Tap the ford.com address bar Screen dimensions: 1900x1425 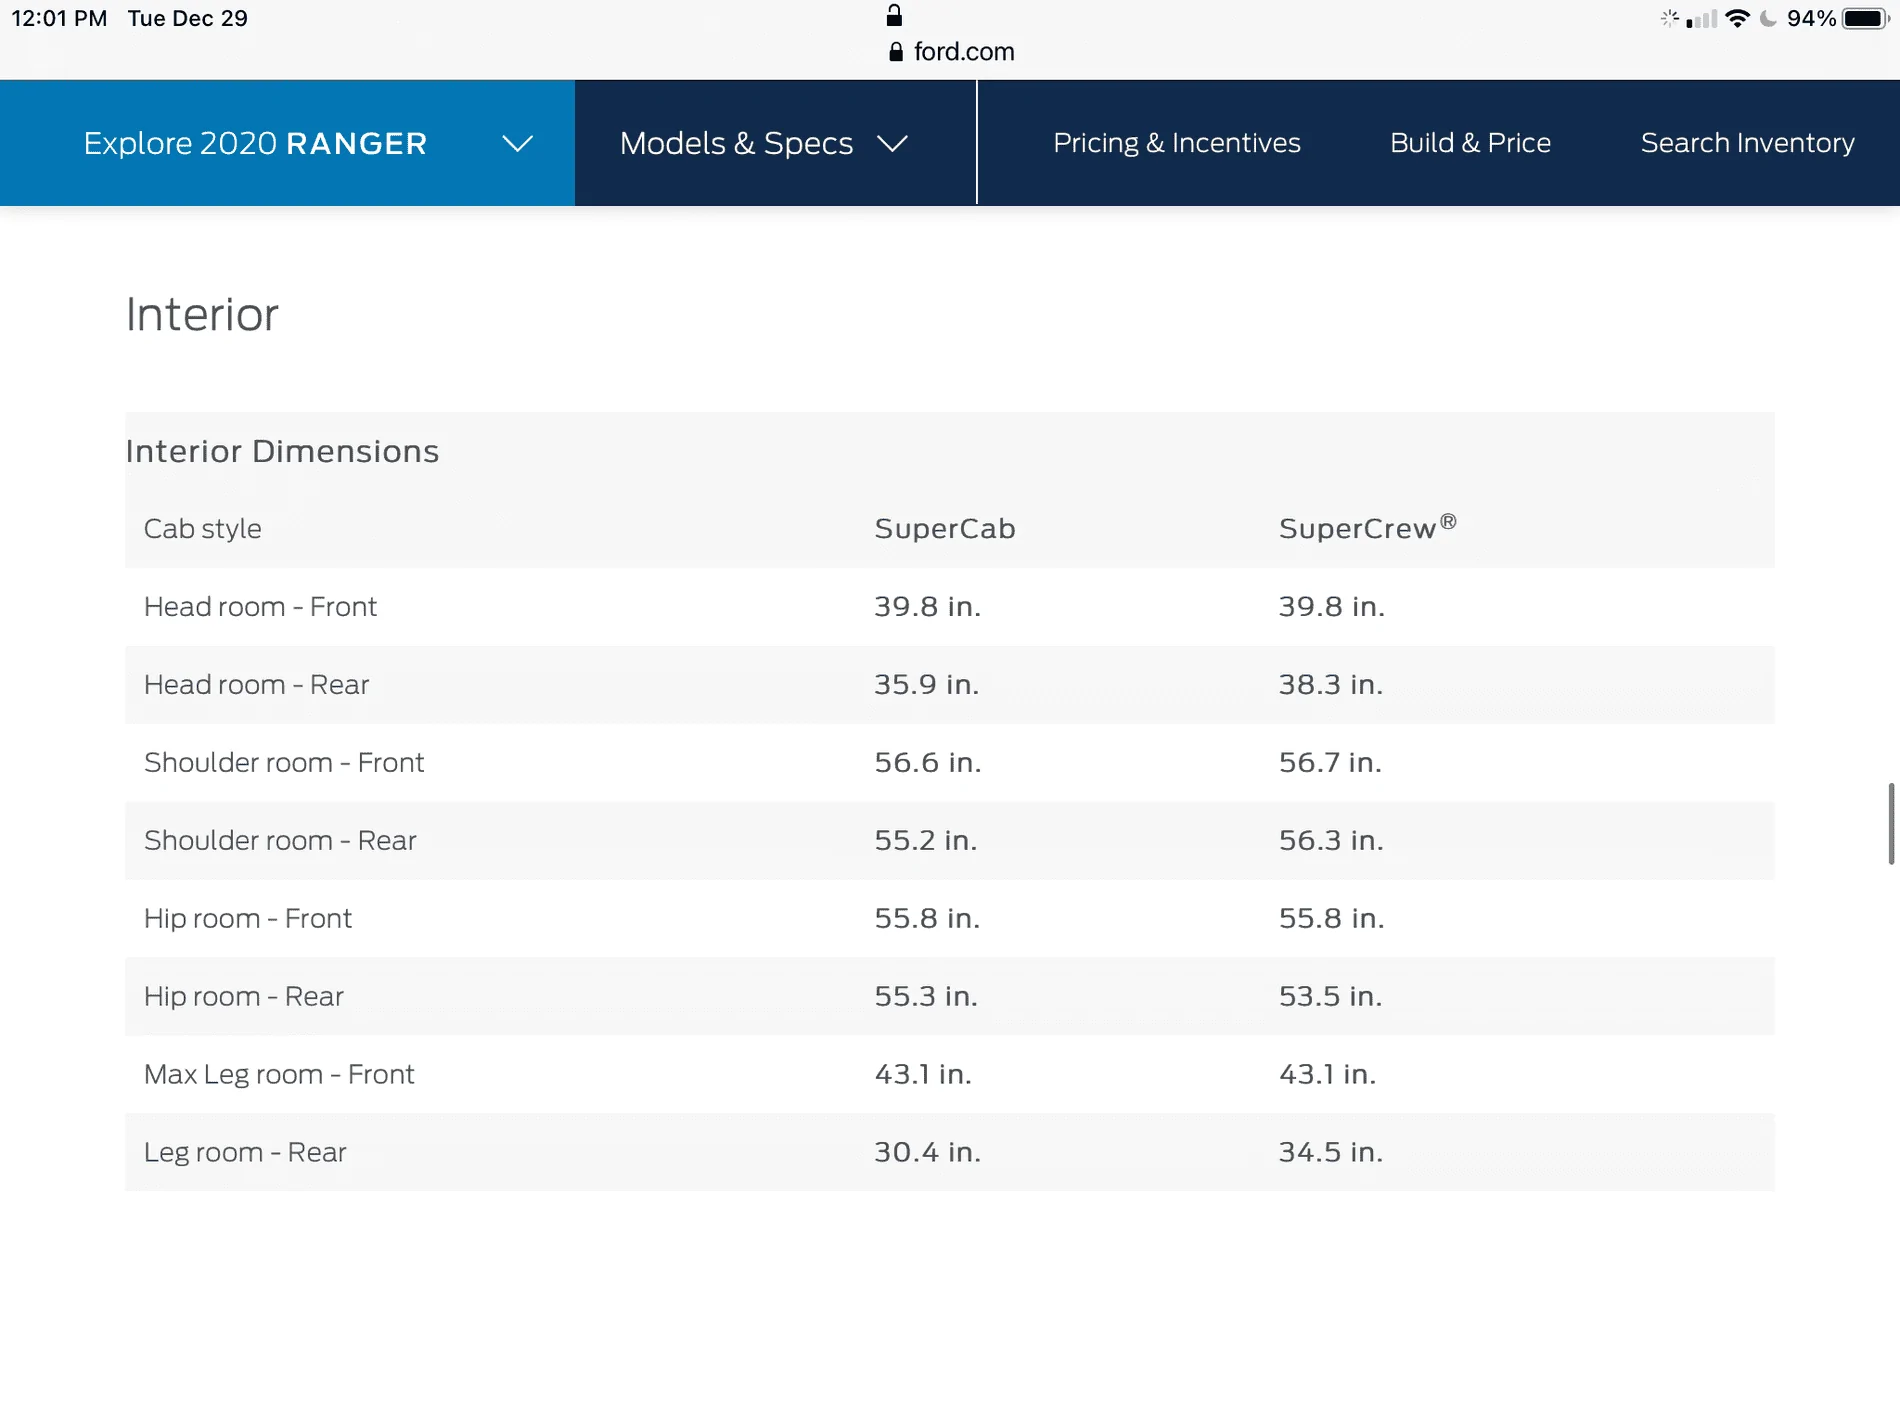point(951,52)
